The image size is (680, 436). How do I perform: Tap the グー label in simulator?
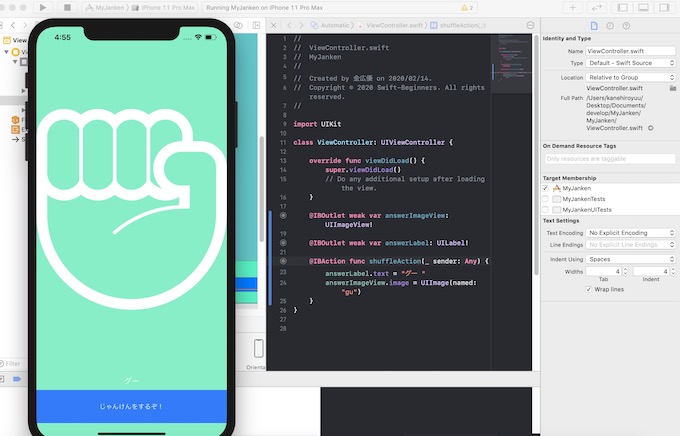[131, 380]
